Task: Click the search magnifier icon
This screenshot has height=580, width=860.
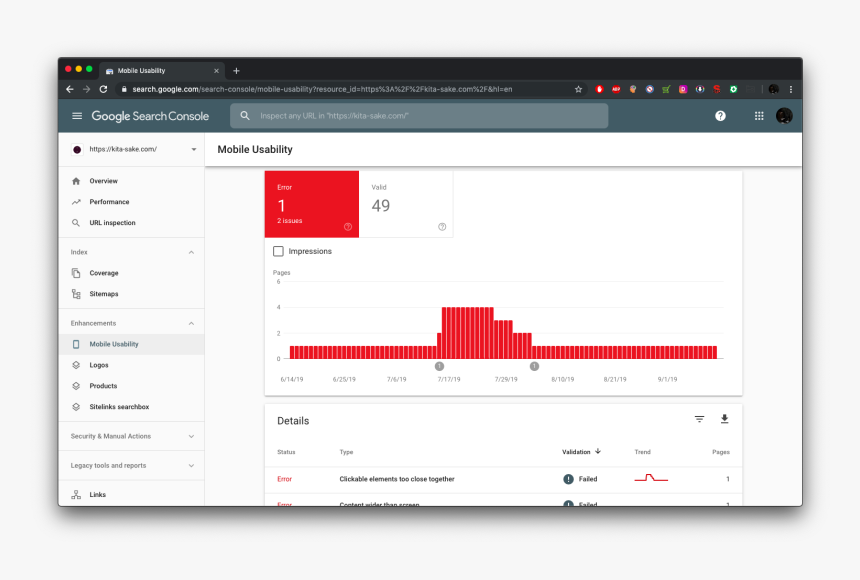Action: tap(245, 116)
